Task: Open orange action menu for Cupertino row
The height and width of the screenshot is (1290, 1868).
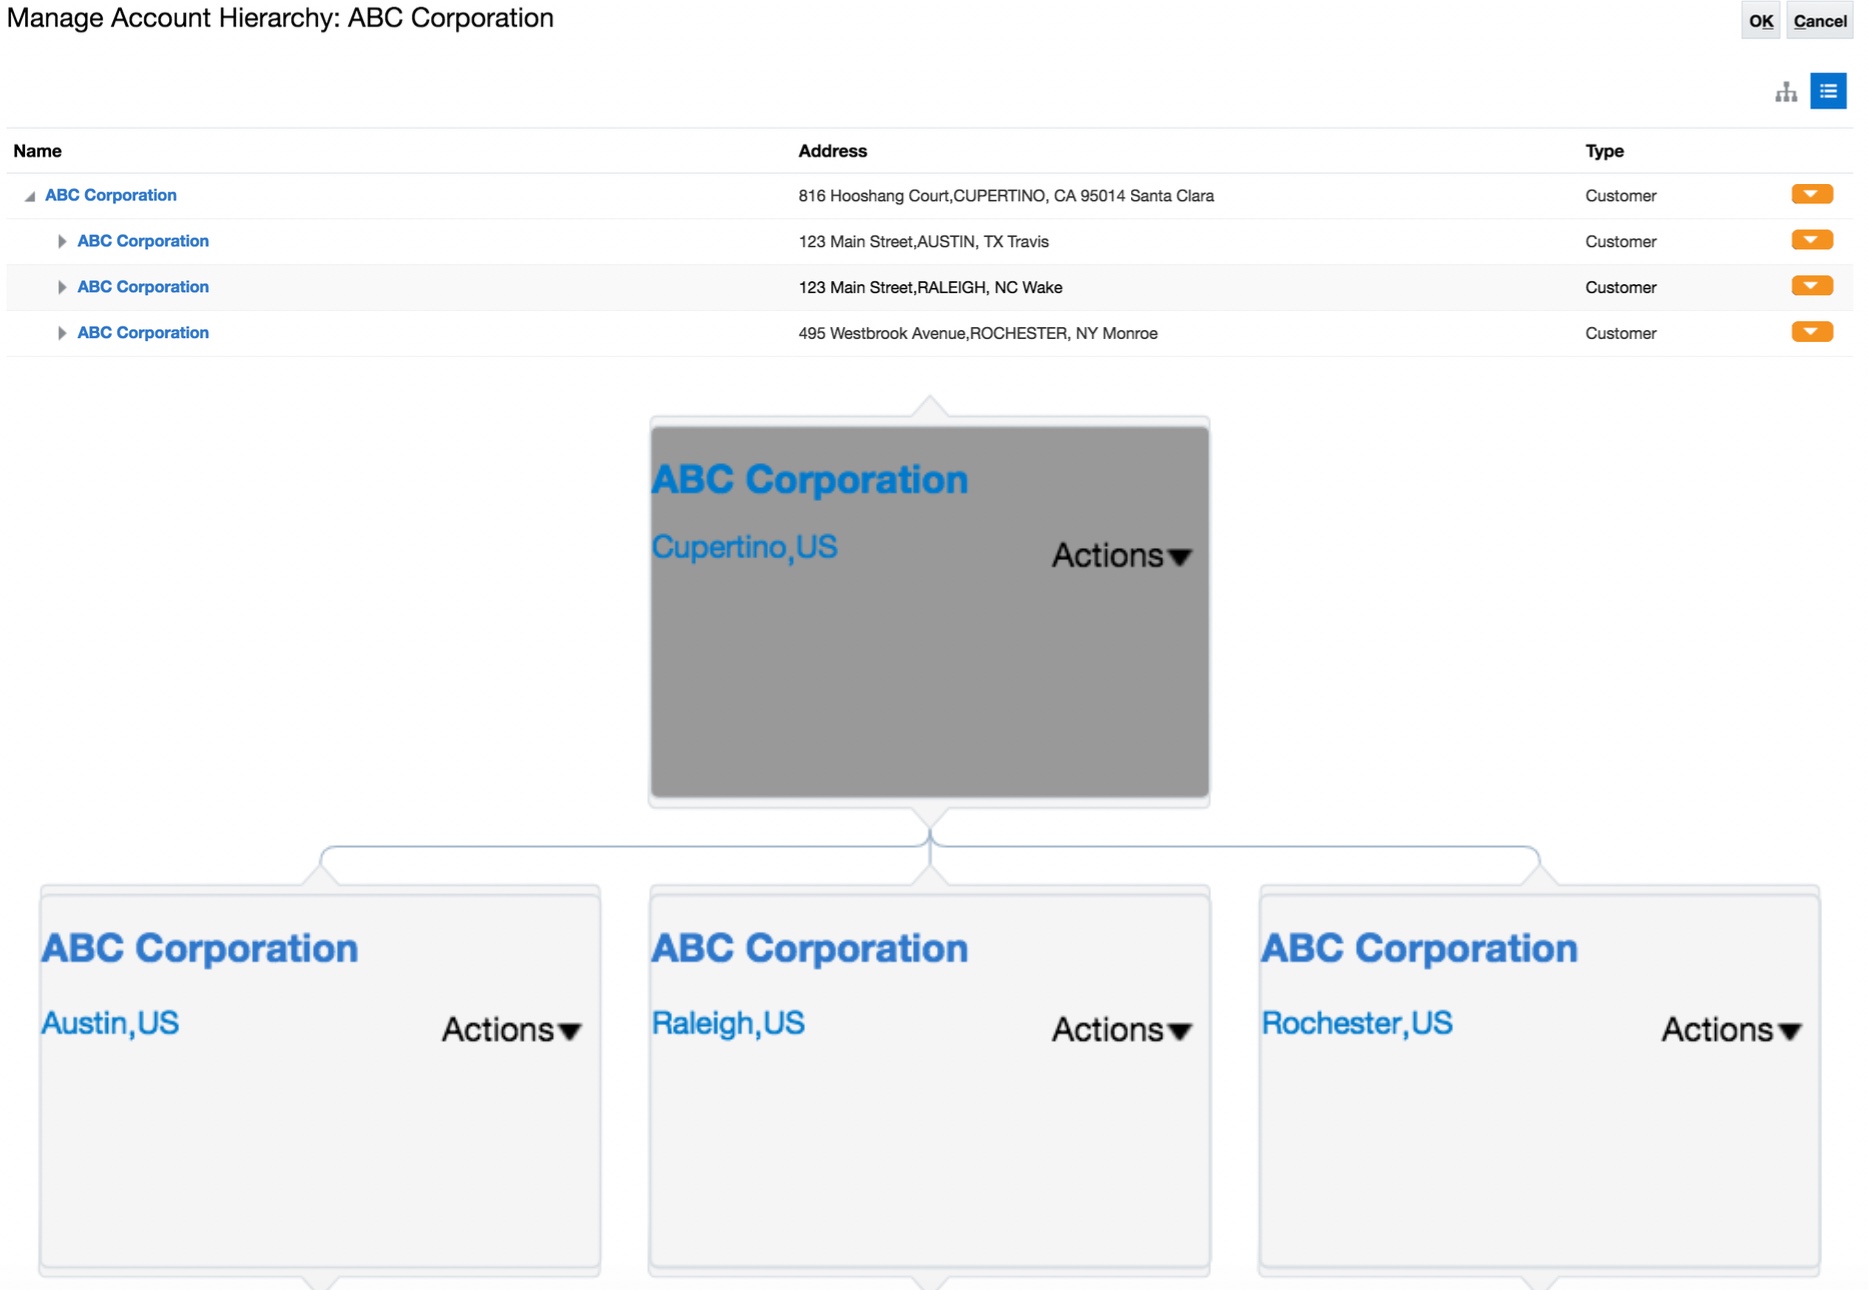Action: click(x=1811, y=195)
